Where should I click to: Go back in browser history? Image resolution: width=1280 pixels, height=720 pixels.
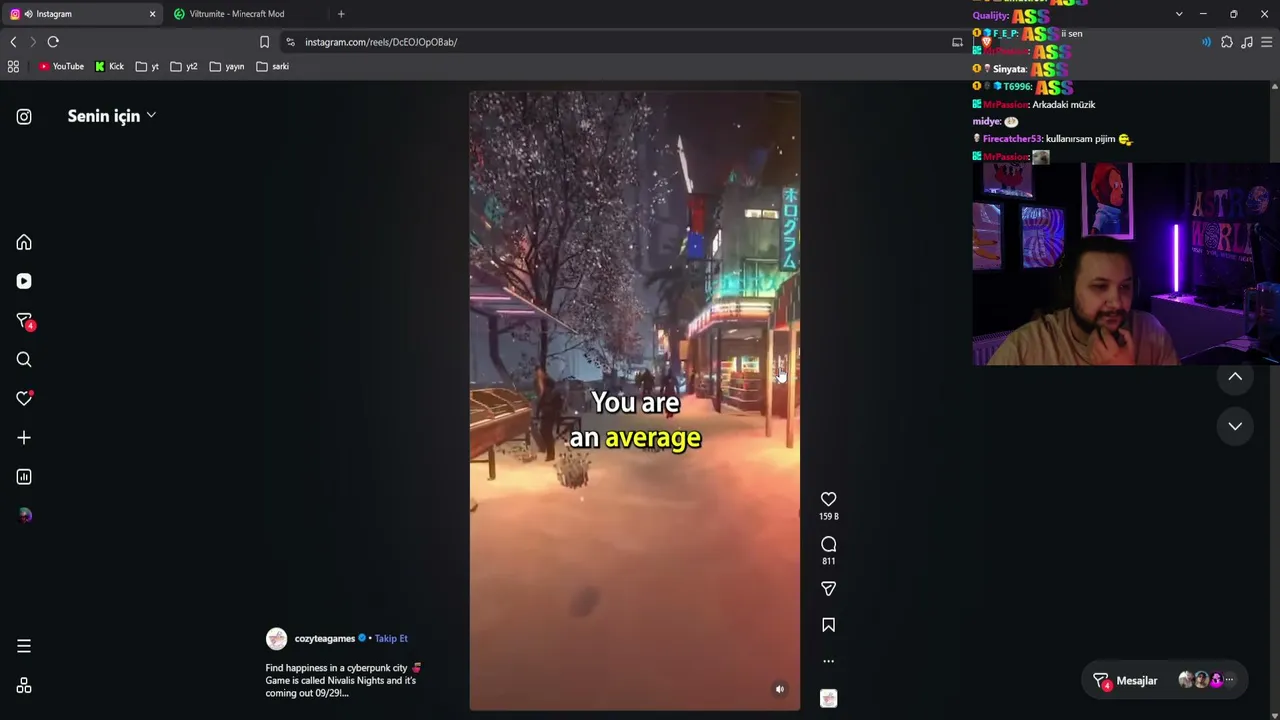click(x=13, y=42)
